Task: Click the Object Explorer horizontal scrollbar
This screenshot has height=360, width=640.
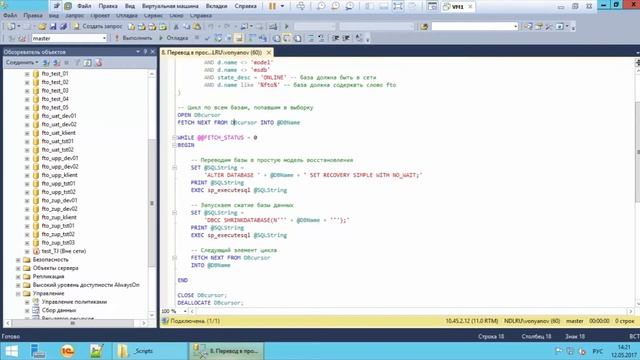Action: click(x=73, y=323)
